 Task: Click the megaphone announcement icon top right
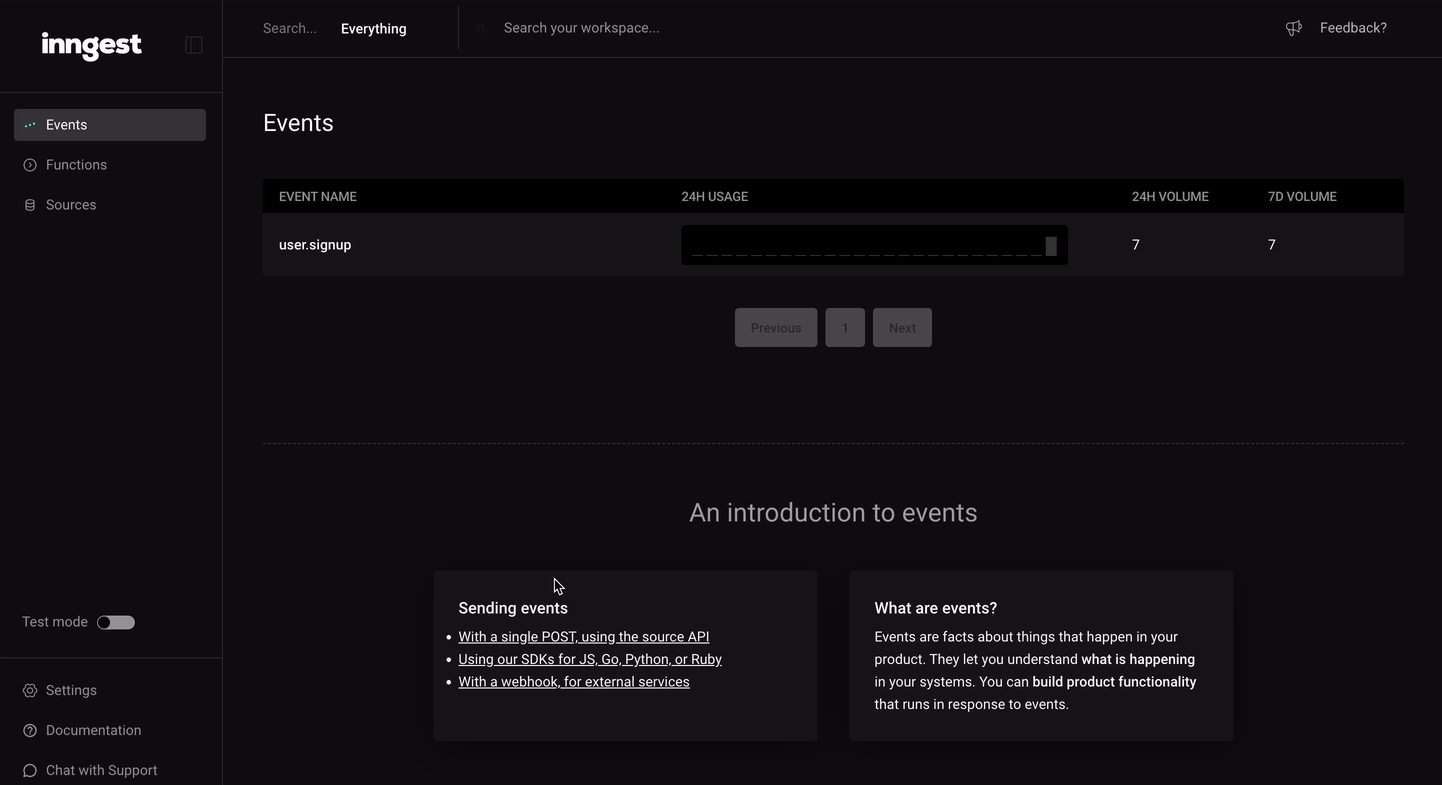tap(1293, 27)
